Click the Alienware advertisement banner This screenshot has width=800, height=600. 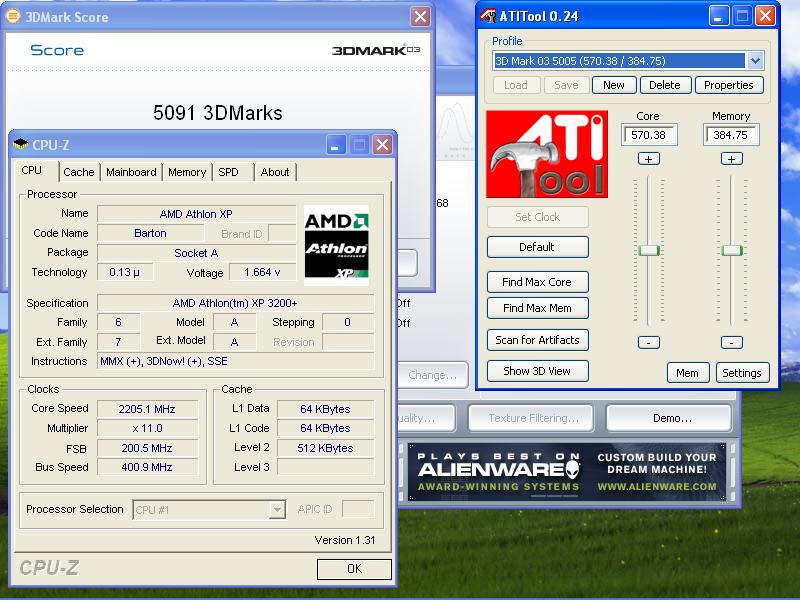[567, 472]
